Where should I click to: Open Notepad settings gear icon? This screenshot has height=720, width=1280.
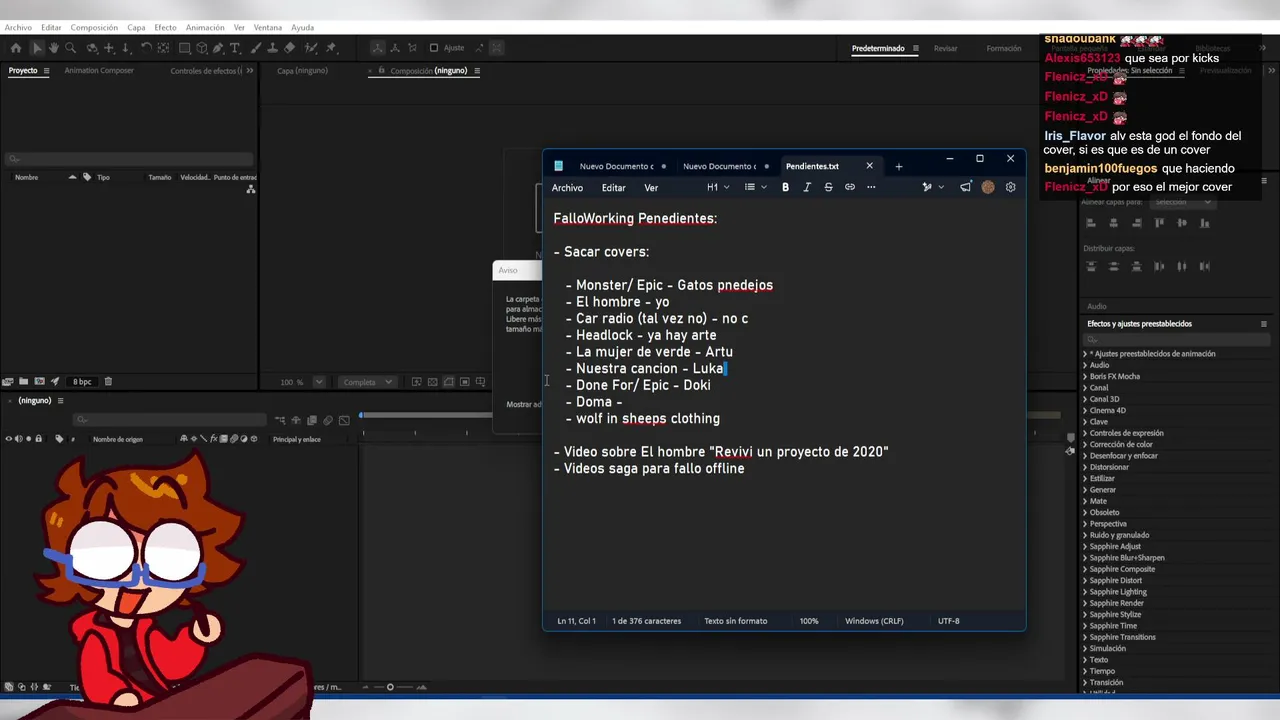click(1010, 187)
